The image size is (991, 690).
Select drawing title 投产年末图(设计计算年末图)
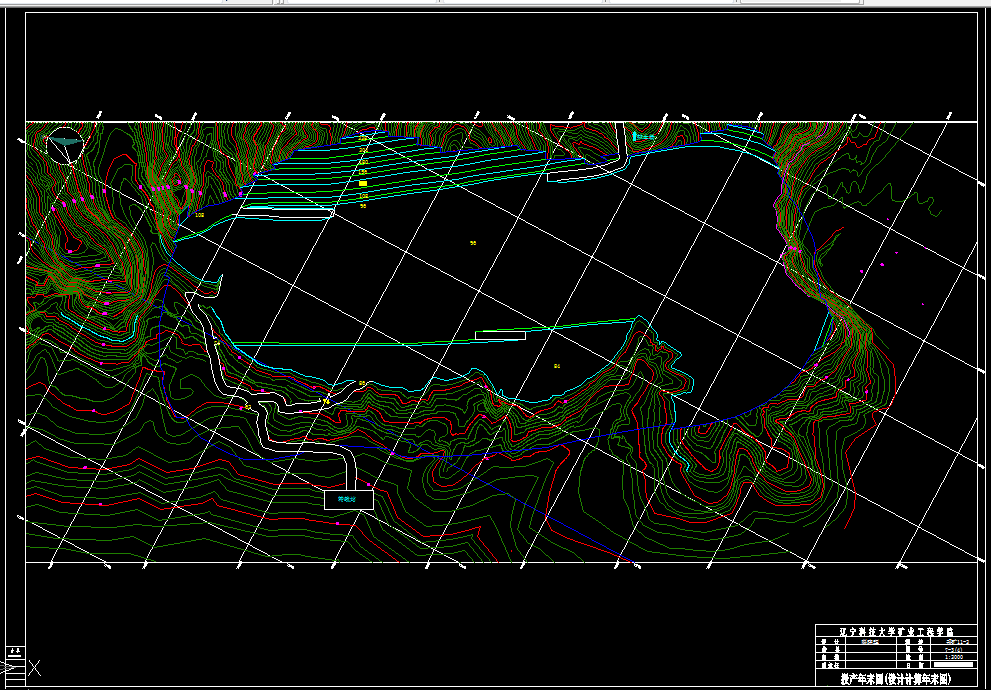pos(896,680)
